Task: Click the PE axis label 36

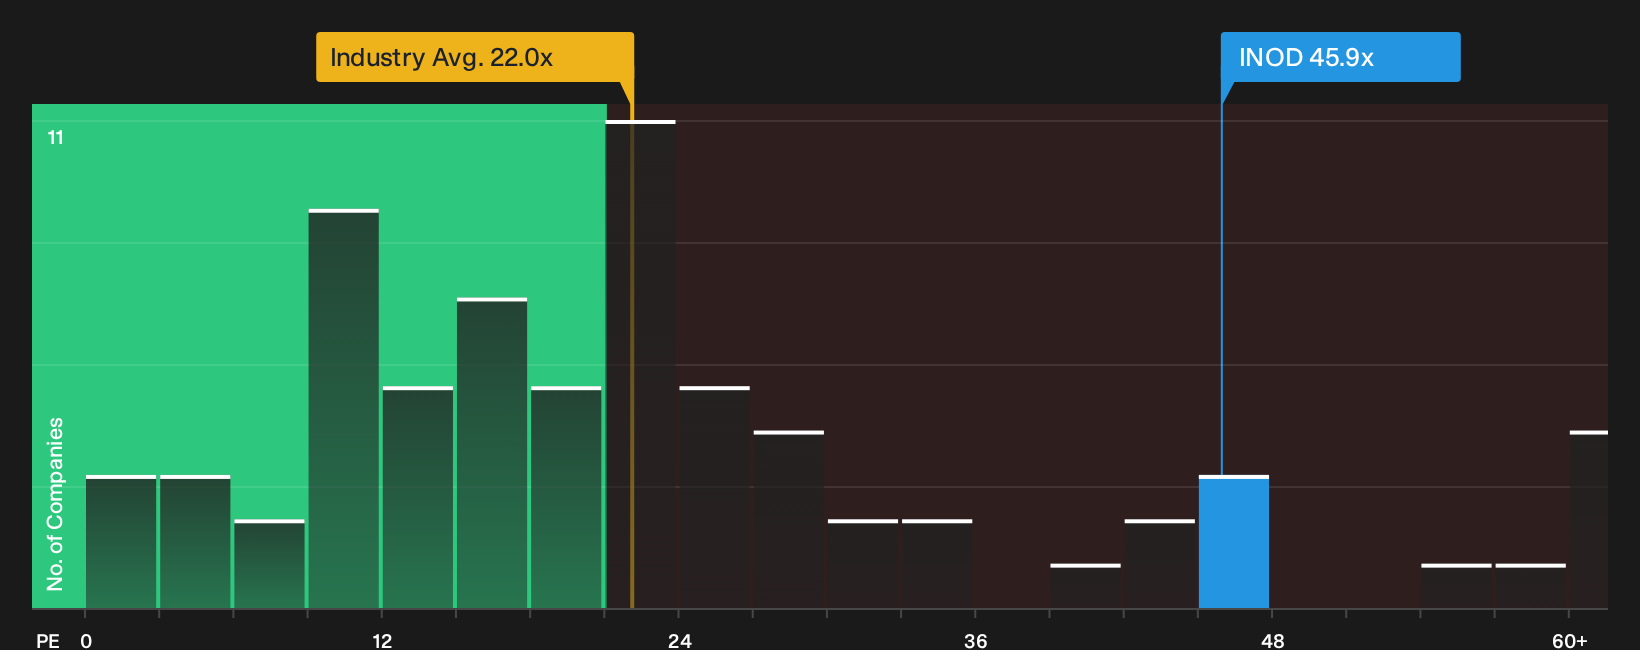Action: [x=976, y=640]
